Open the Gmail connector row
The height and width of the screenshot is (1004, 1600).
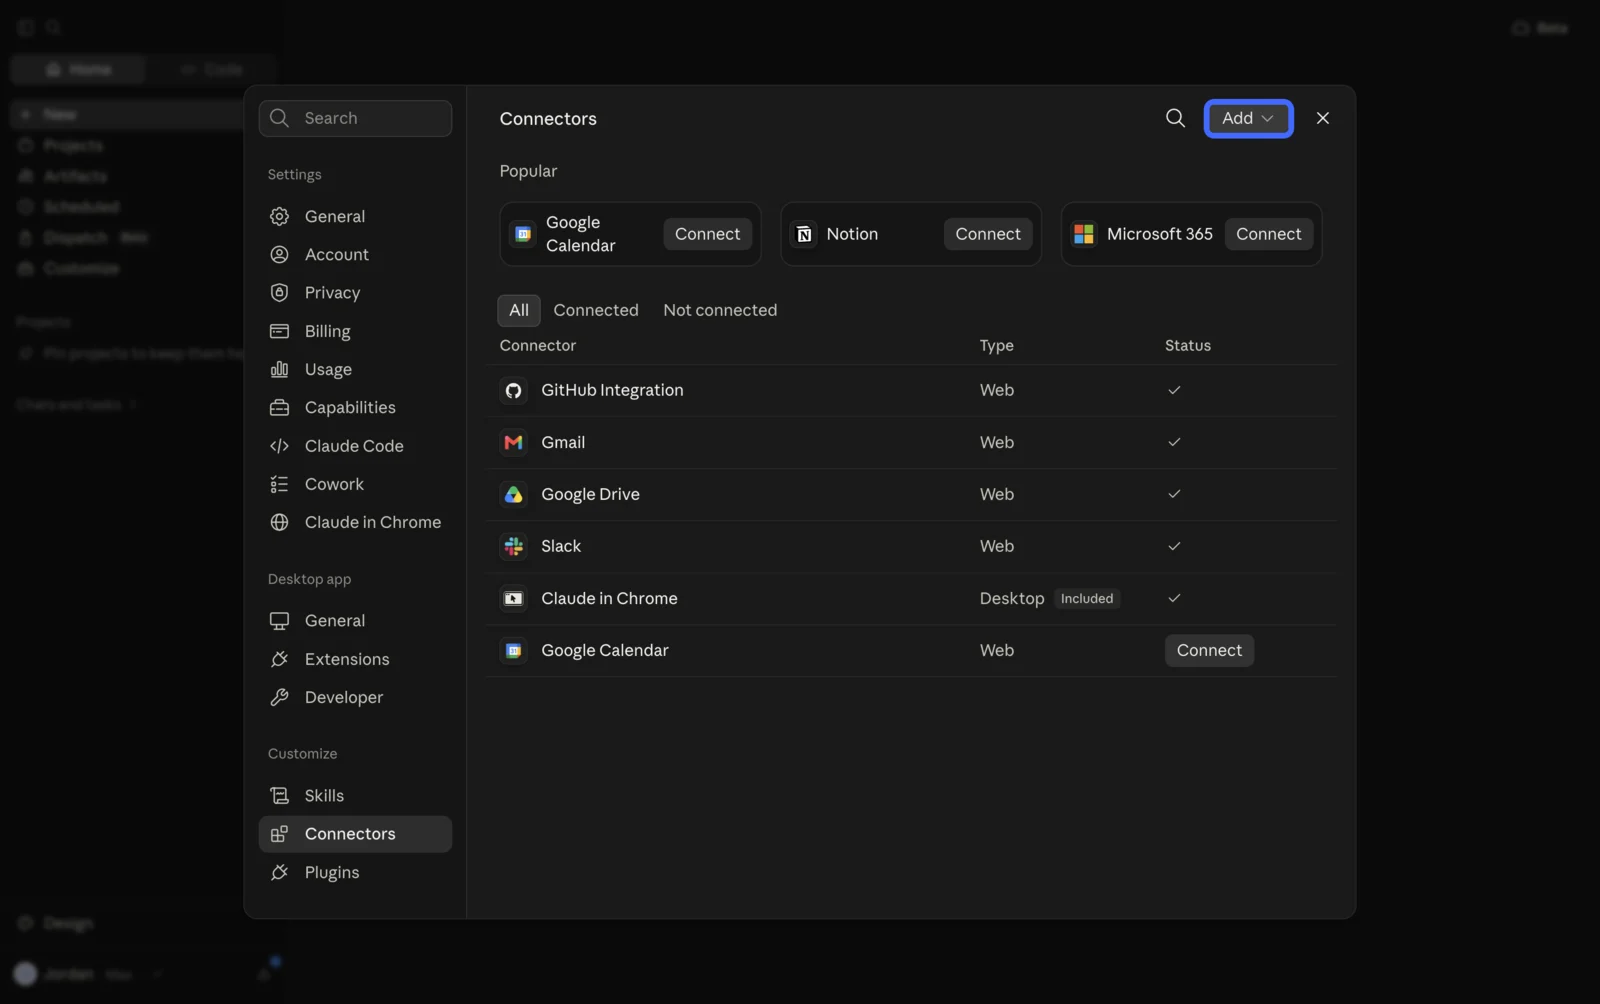click(x=910, y=442)
